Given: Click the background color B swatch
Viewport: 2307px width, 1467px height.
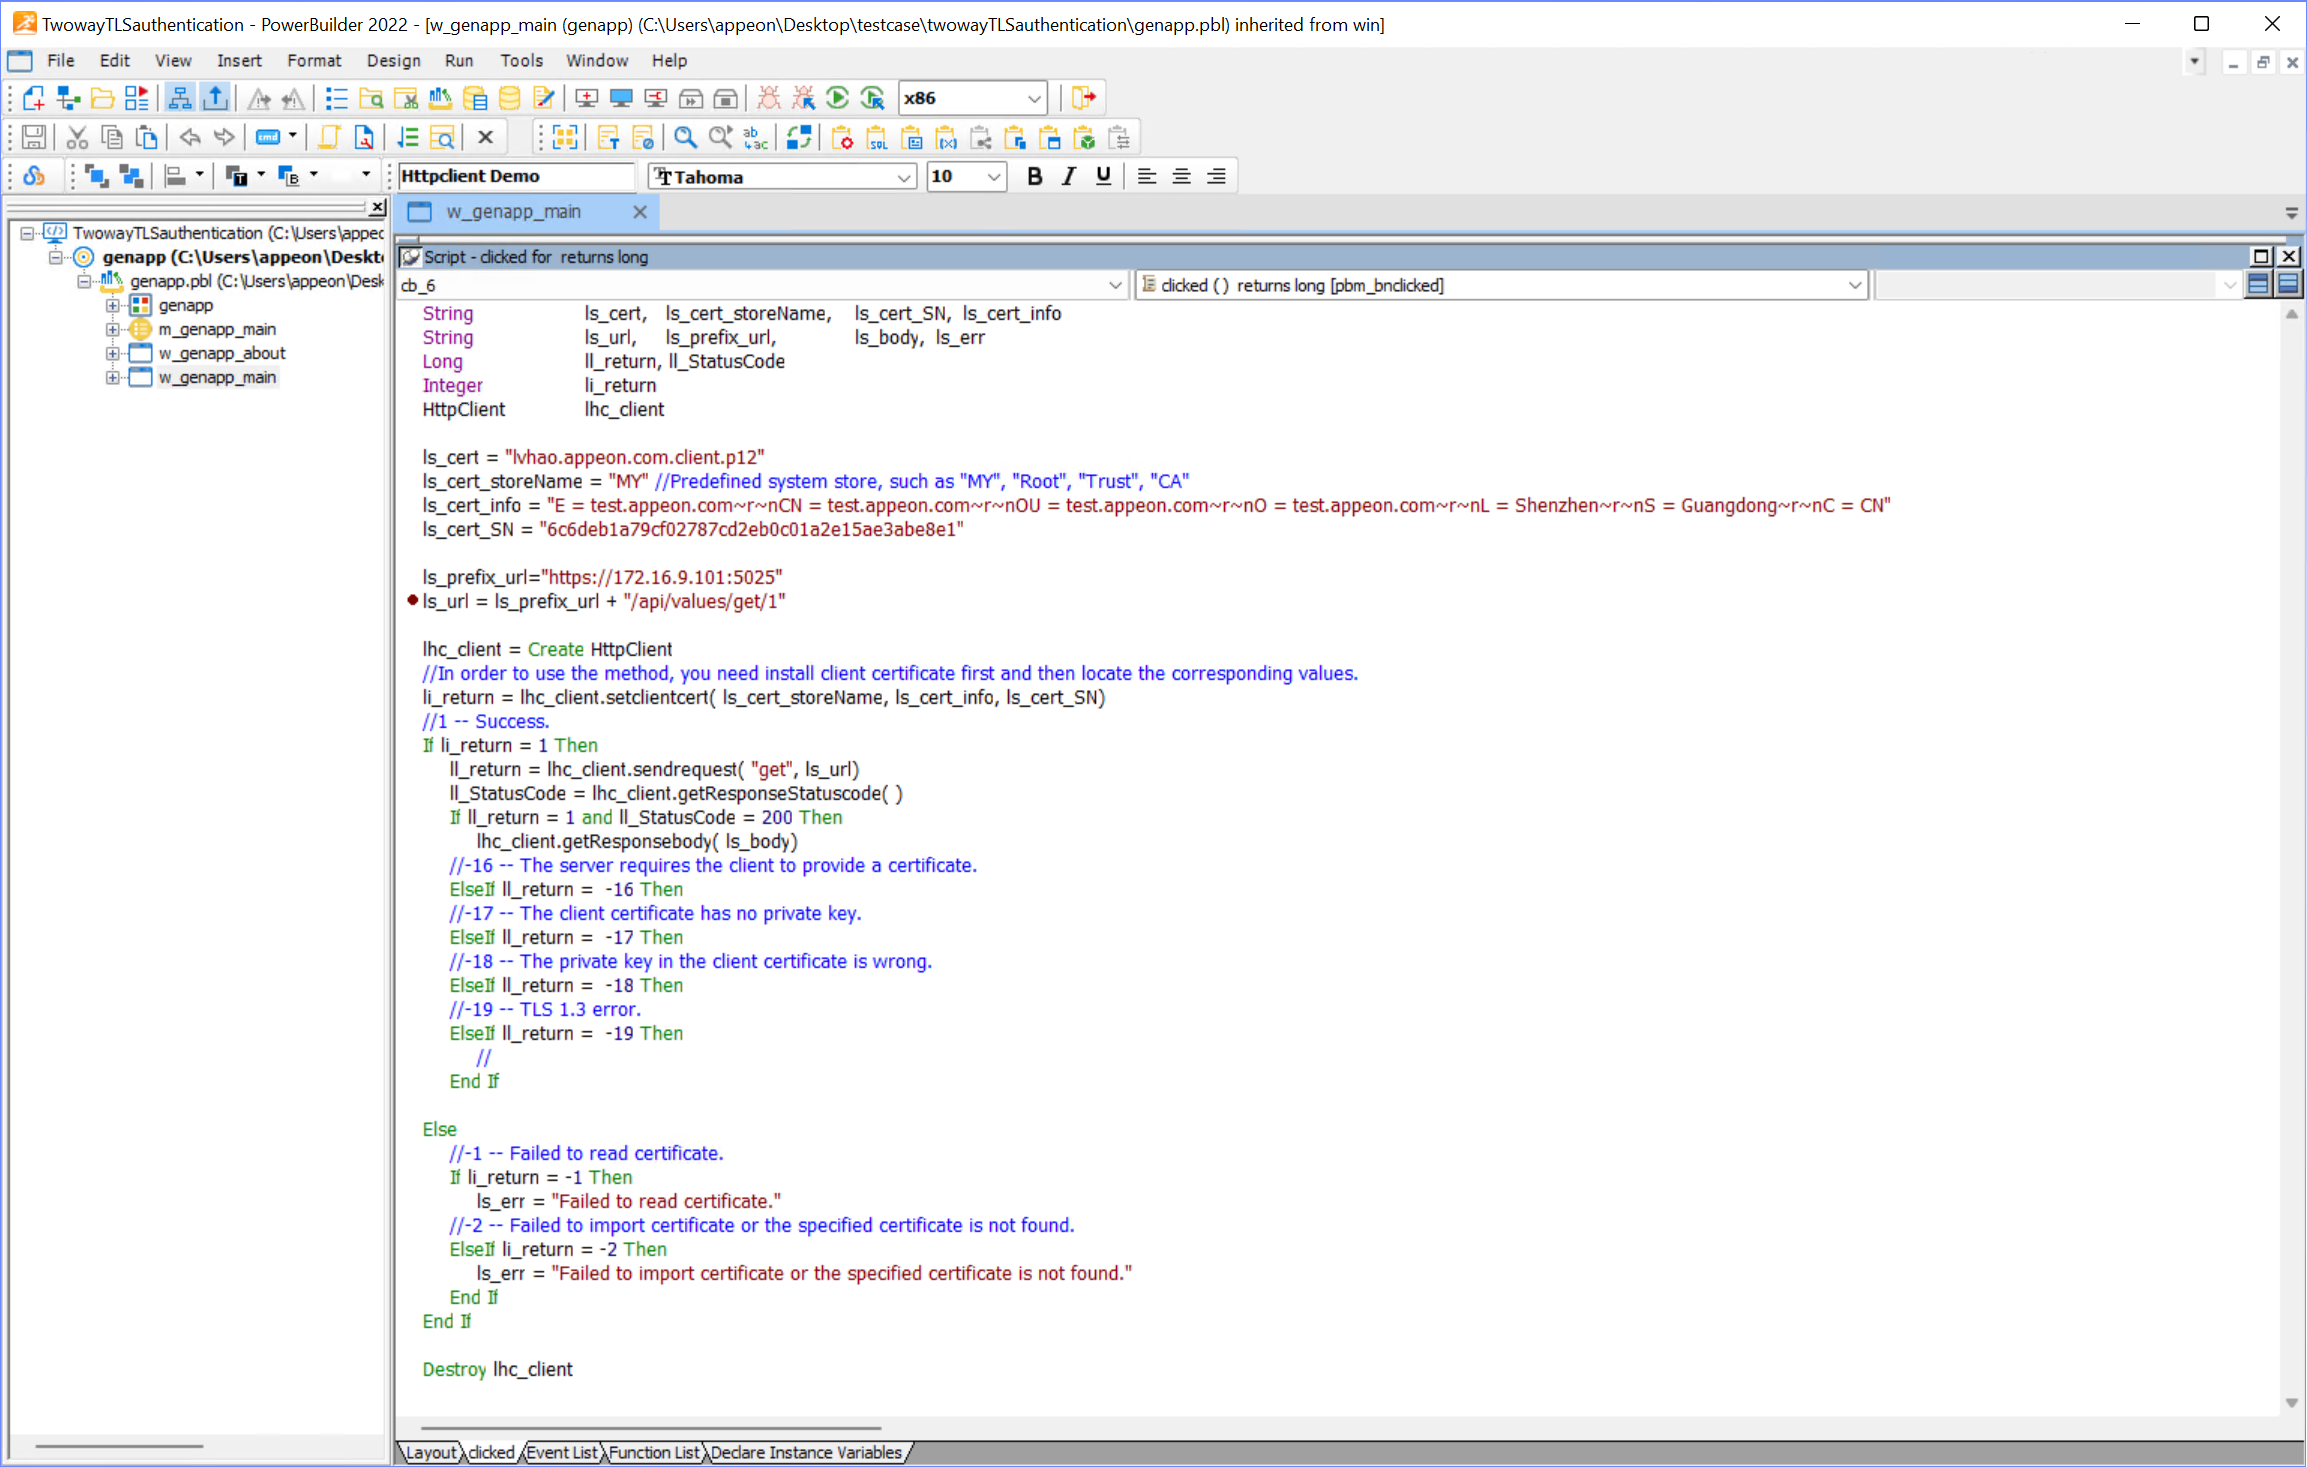Looking at the screenshot, I should coord(289,176).
